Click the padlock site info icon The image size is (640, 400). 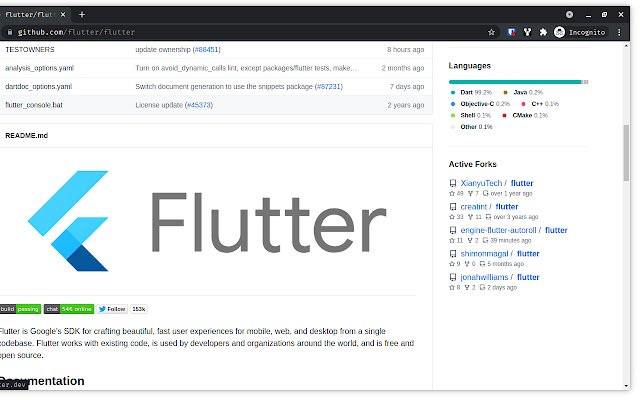[x=10, y=32]
